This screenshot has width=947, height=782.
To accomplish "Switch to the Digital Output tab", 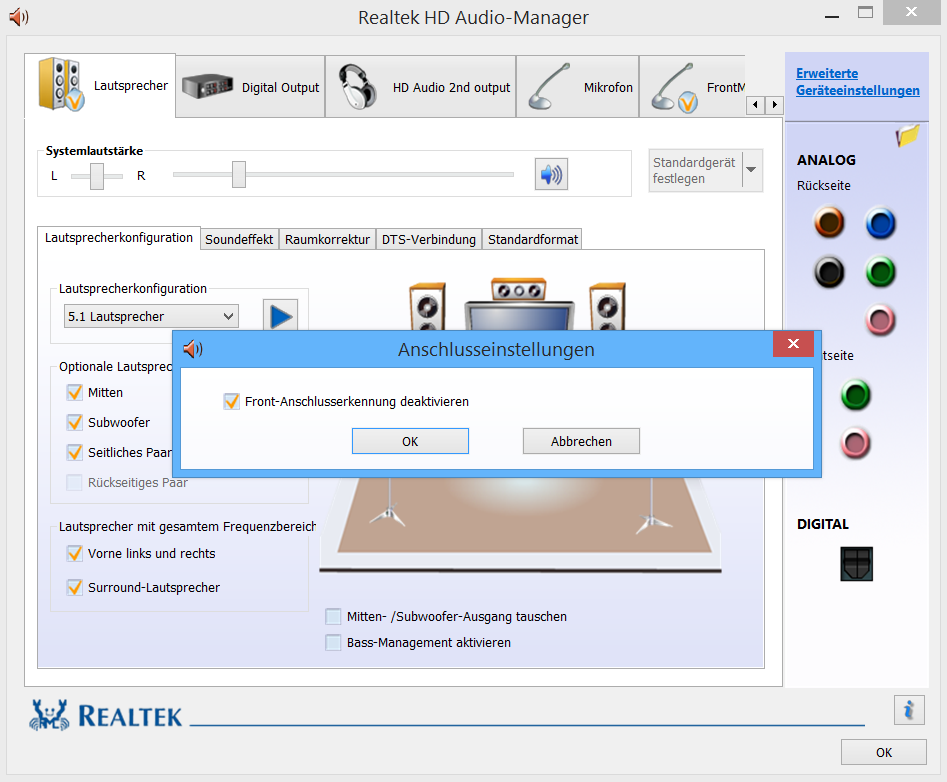I will click(x=251, y=87).
